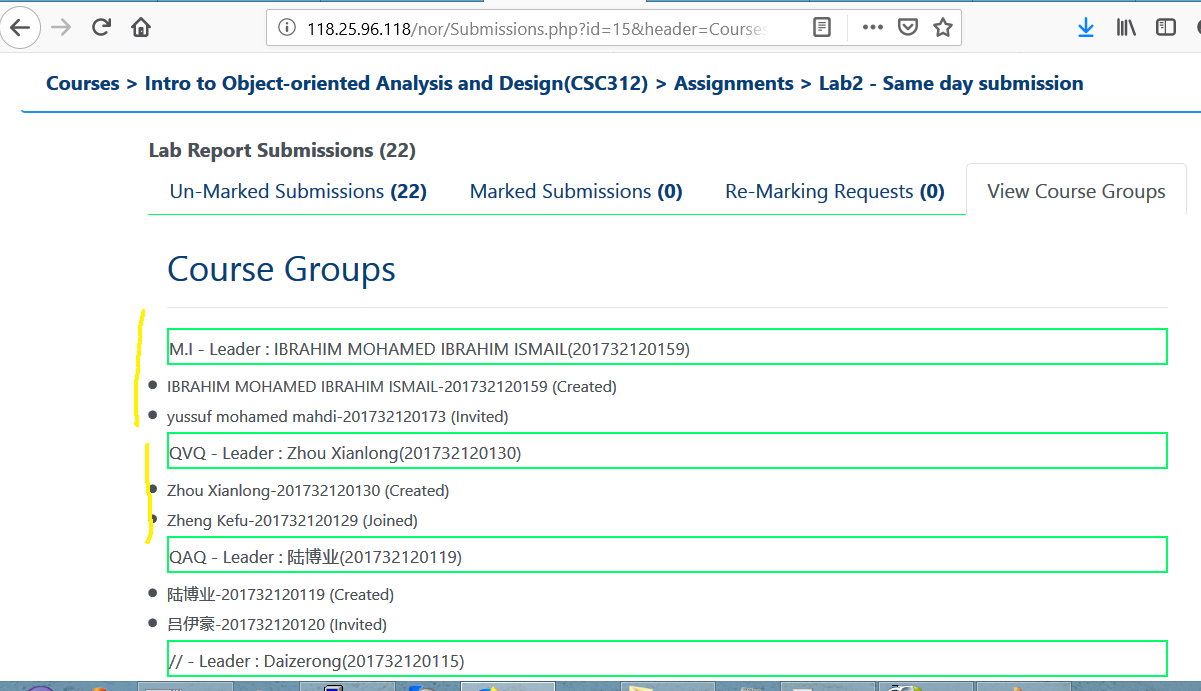
Task: Open the Library menu
Action: tap(1126, 28)
